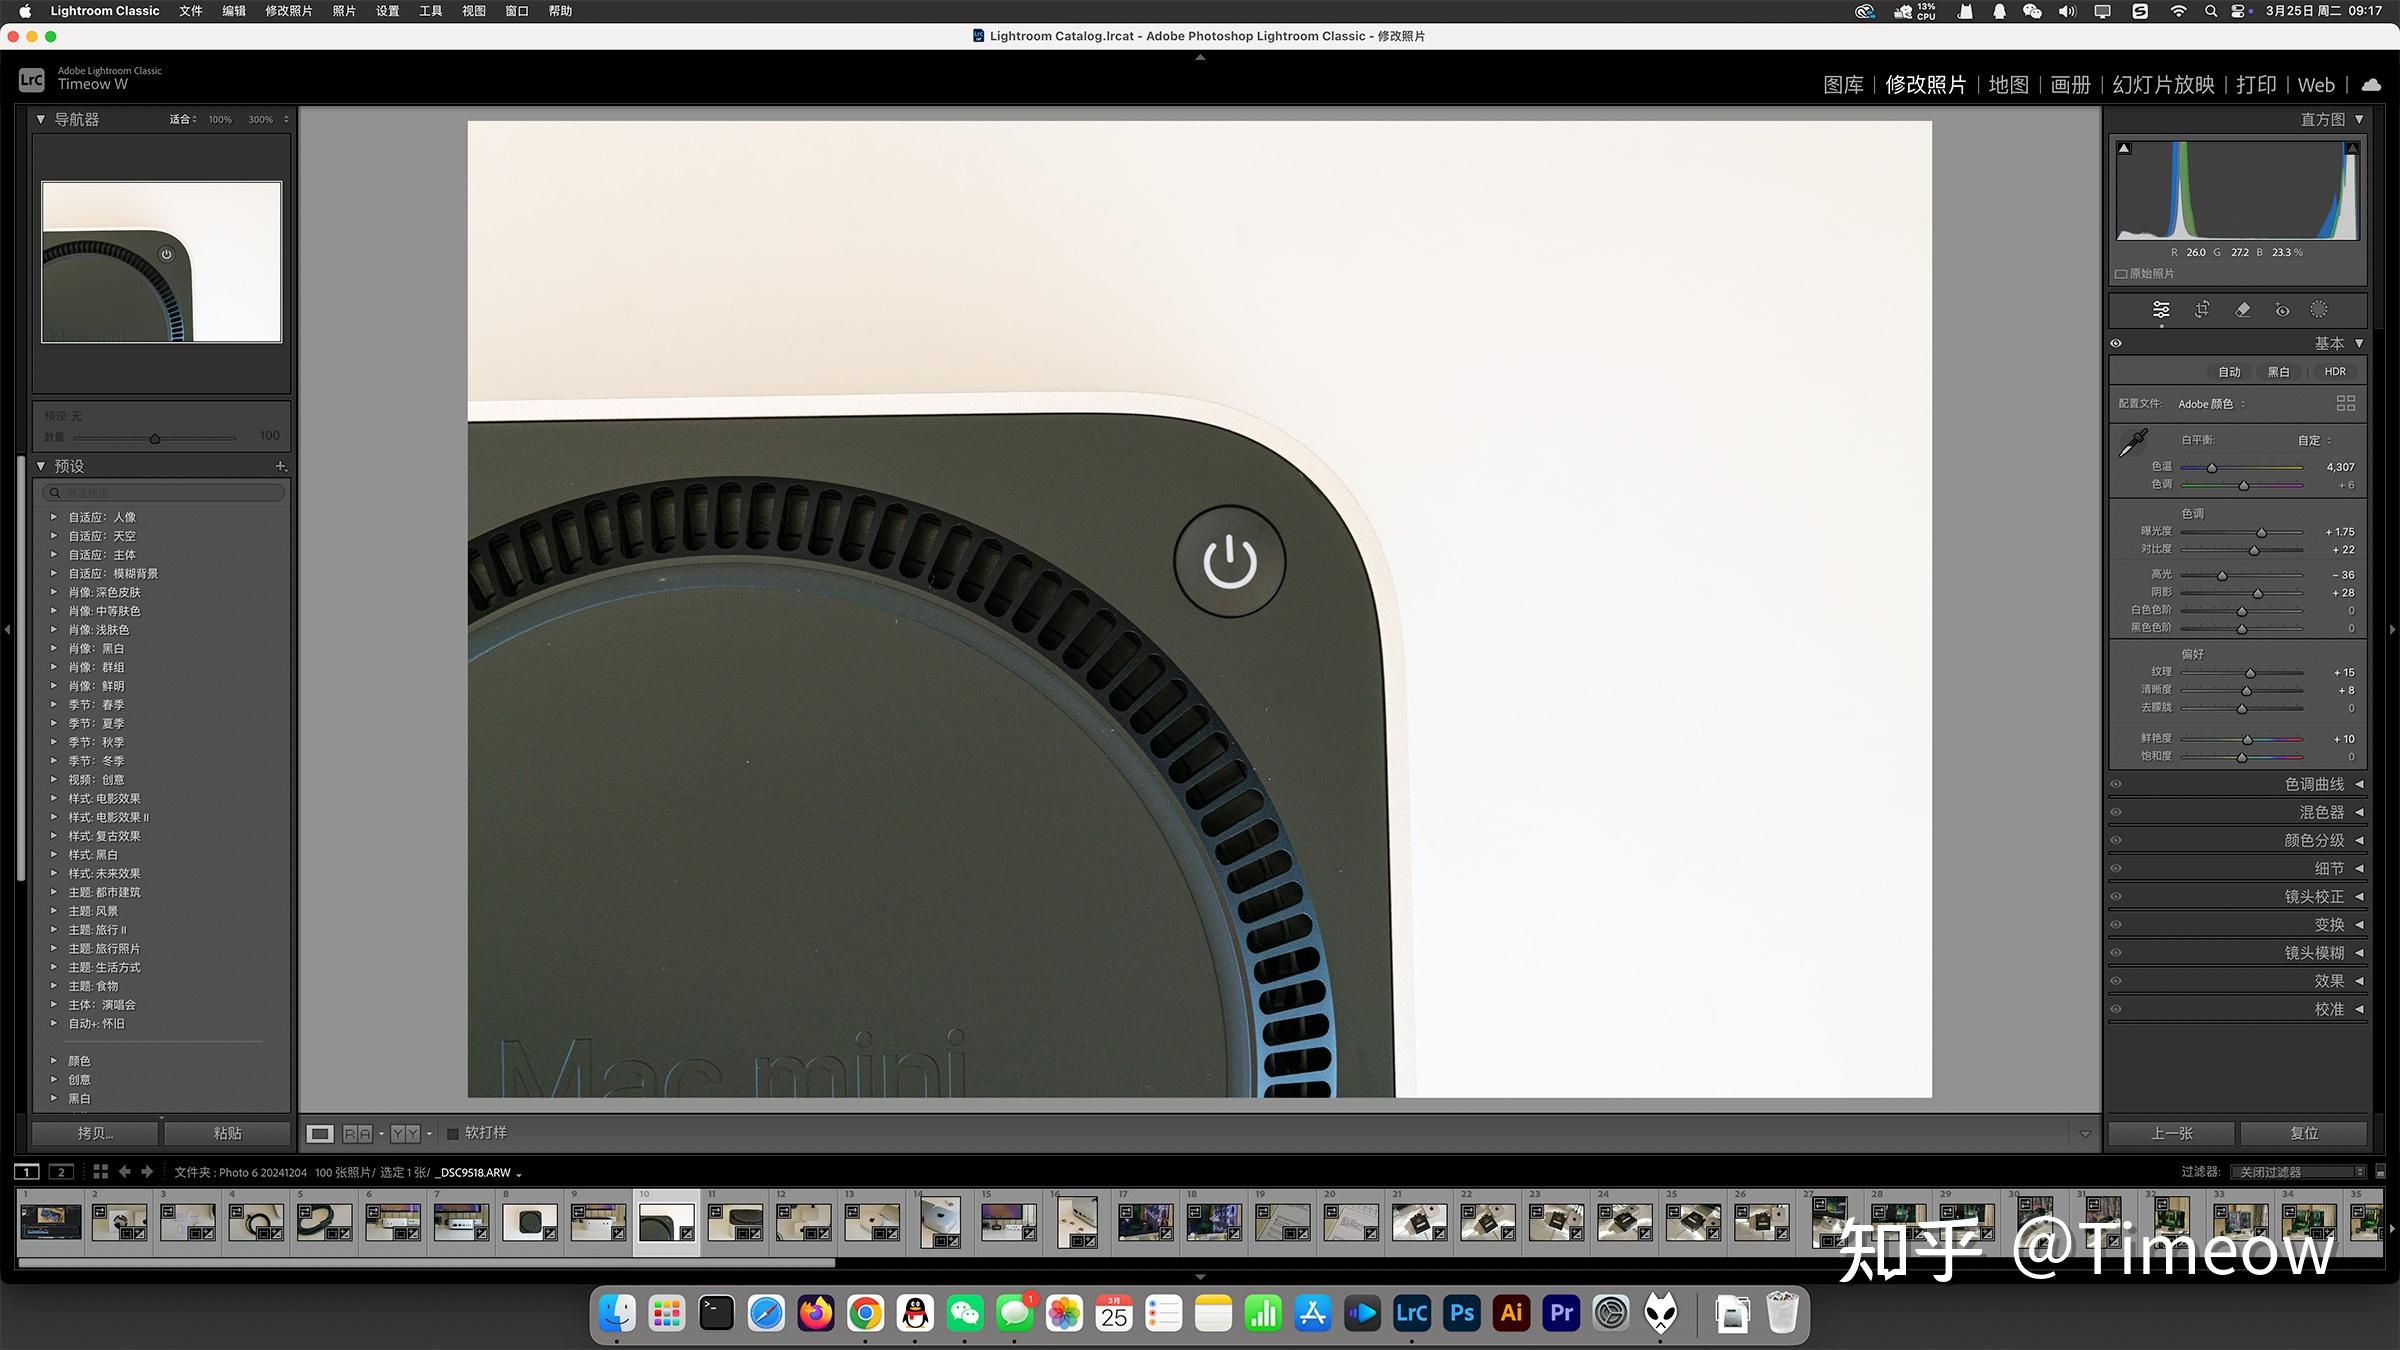Click the 复位 reset button
Screen dimensions: 2400x1350
[x=2305, y=1133]
